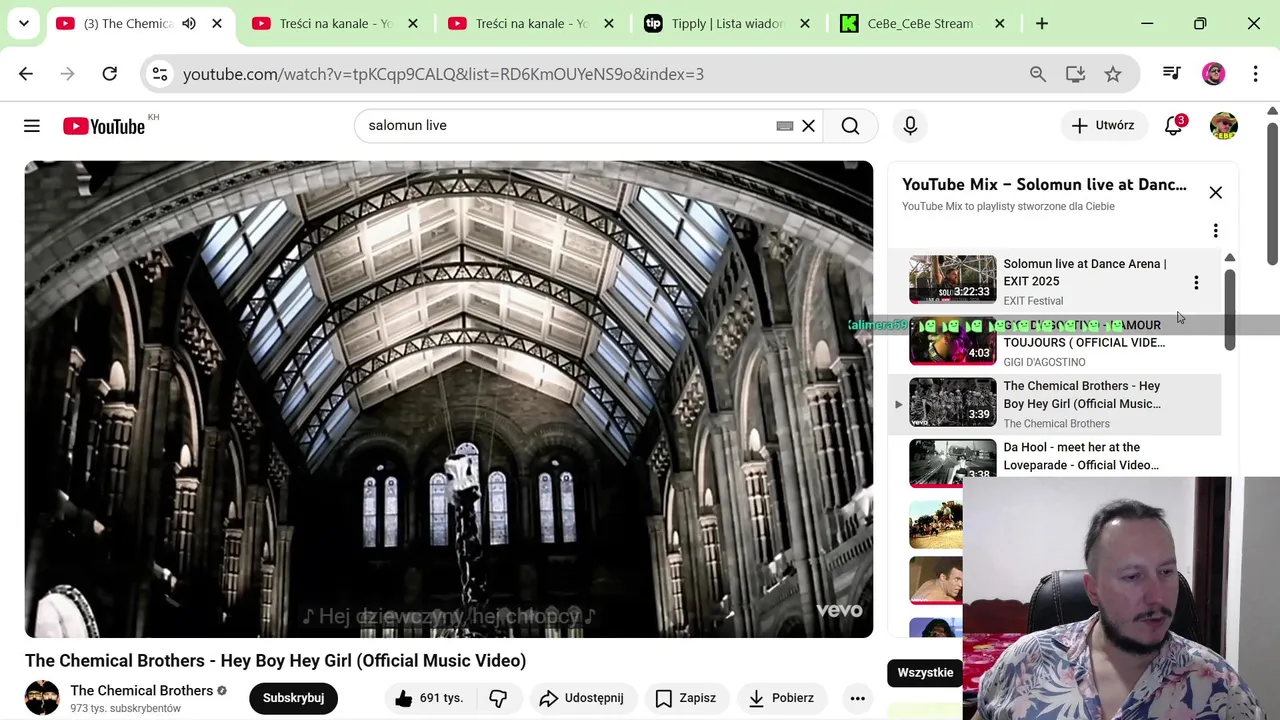This screenshot has width=1280, height=720.
Task: Dislike the video
Action: point(498,698)
